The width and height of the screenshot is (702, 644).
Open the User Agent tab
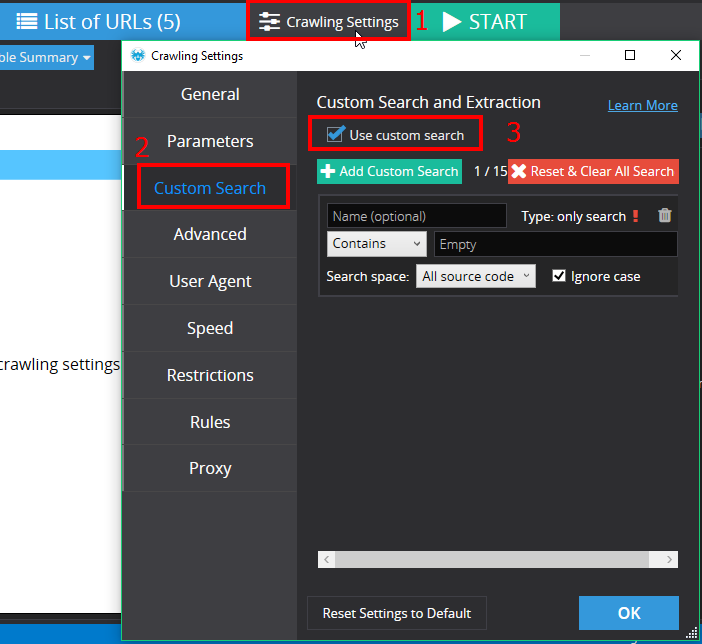tap(210, 281)
